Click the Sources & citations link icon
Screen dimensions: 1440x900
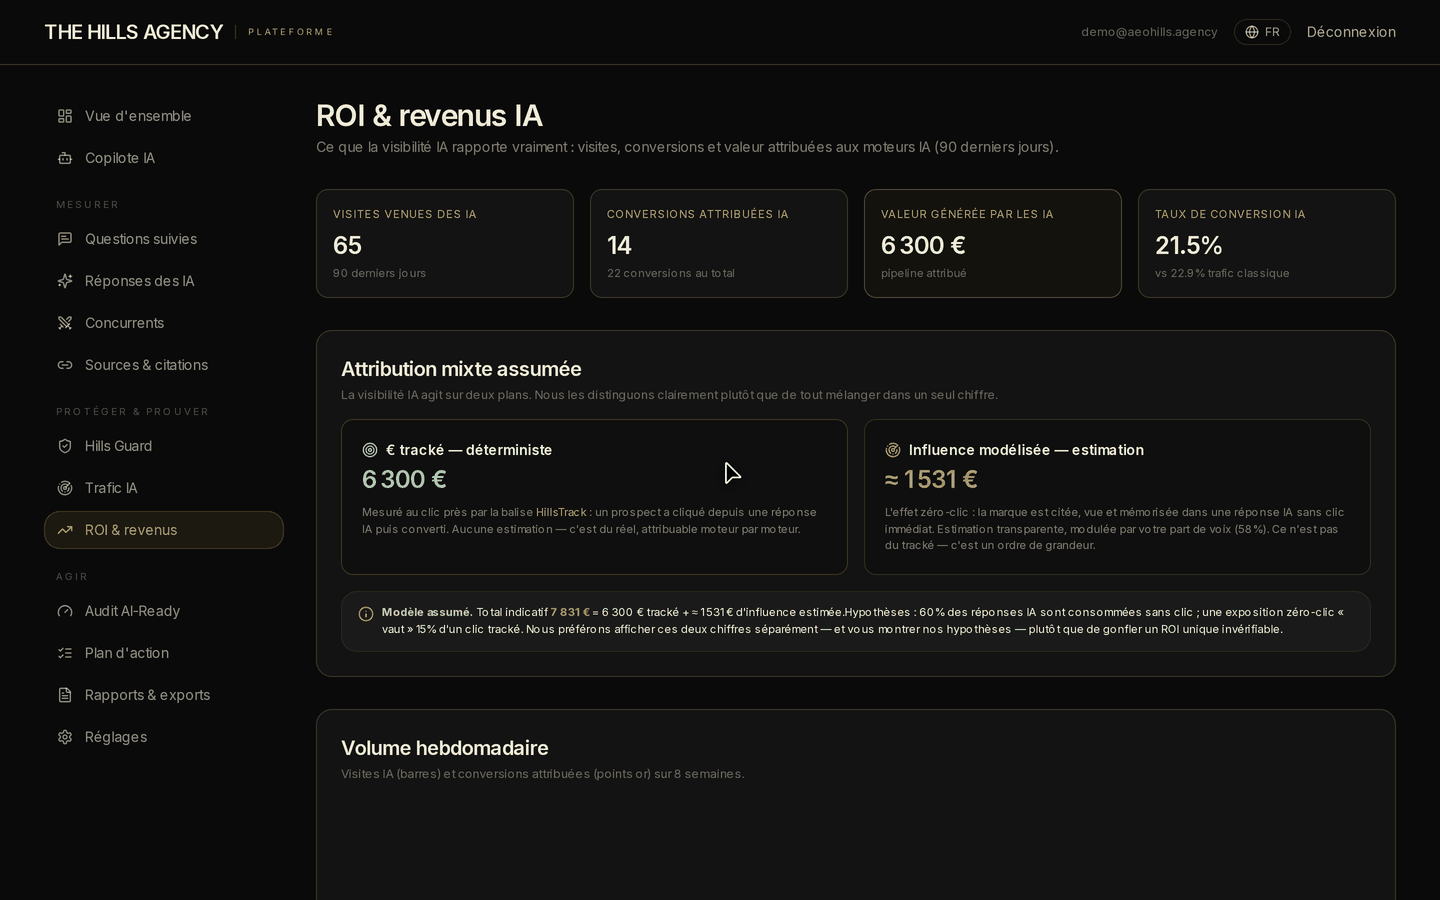click(x=65, y=365)
